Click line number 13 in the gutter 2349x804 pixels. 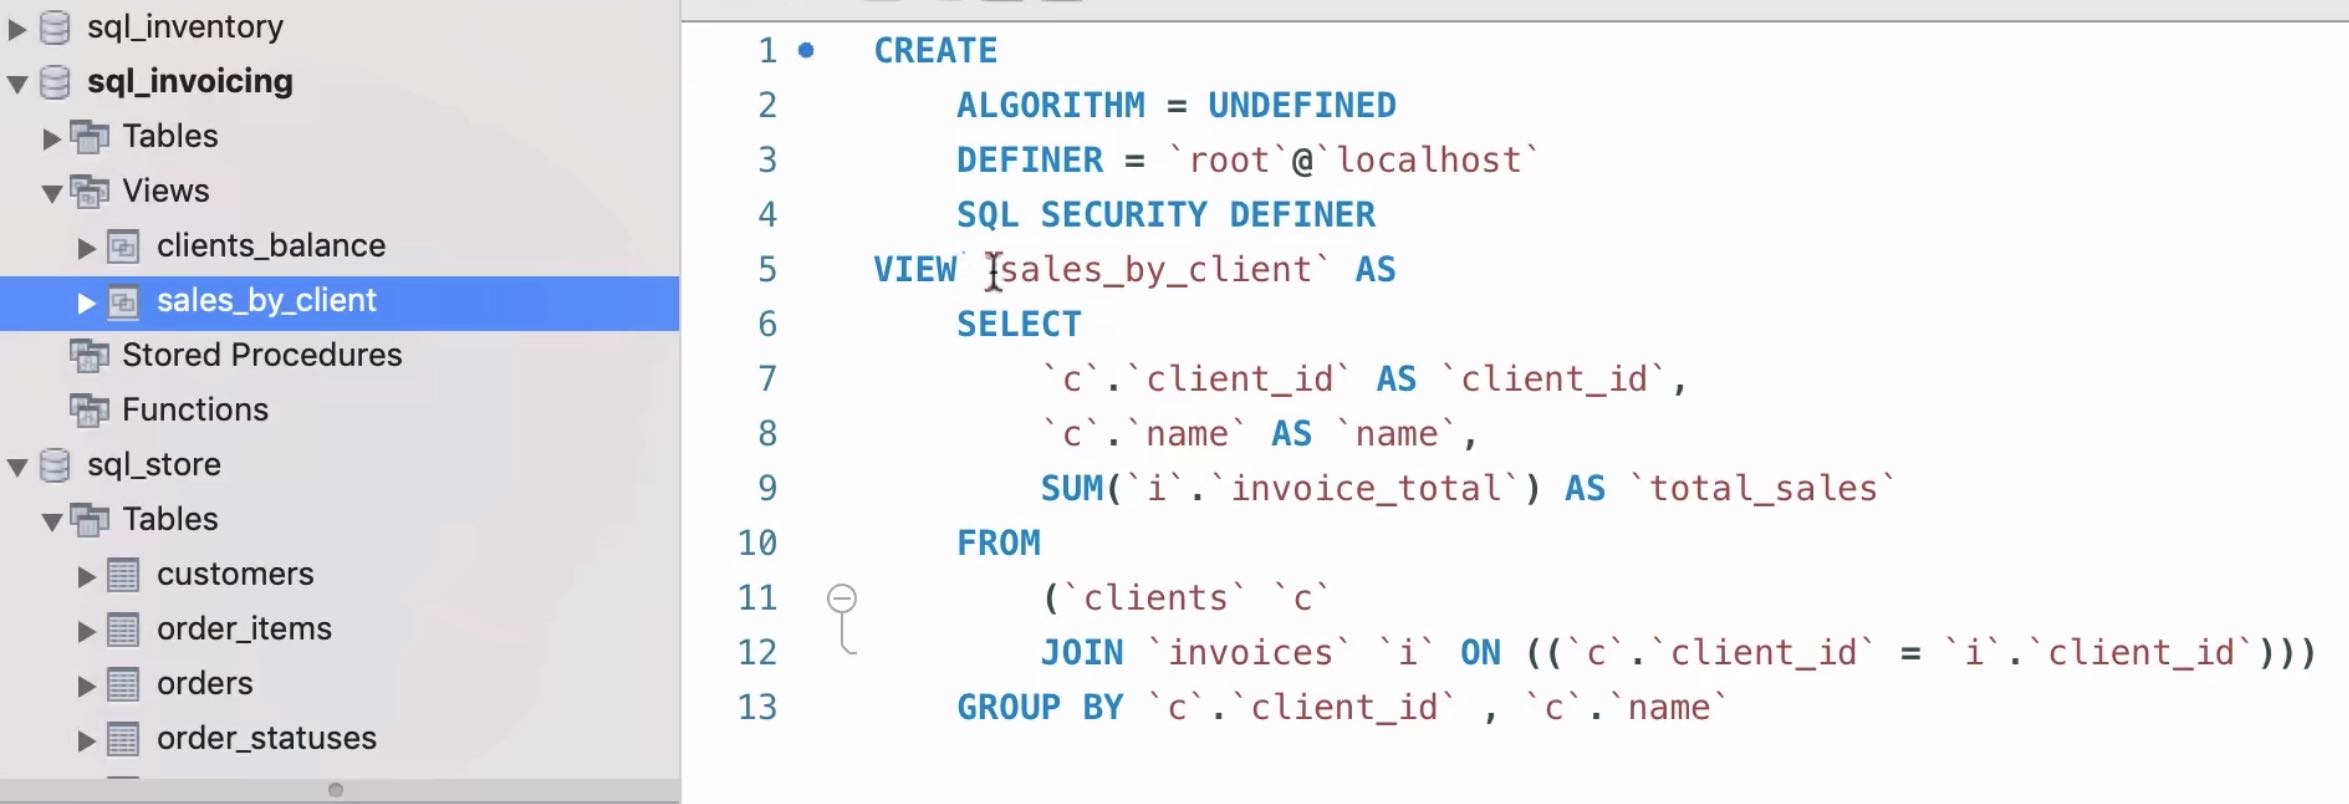pos(757,708)
